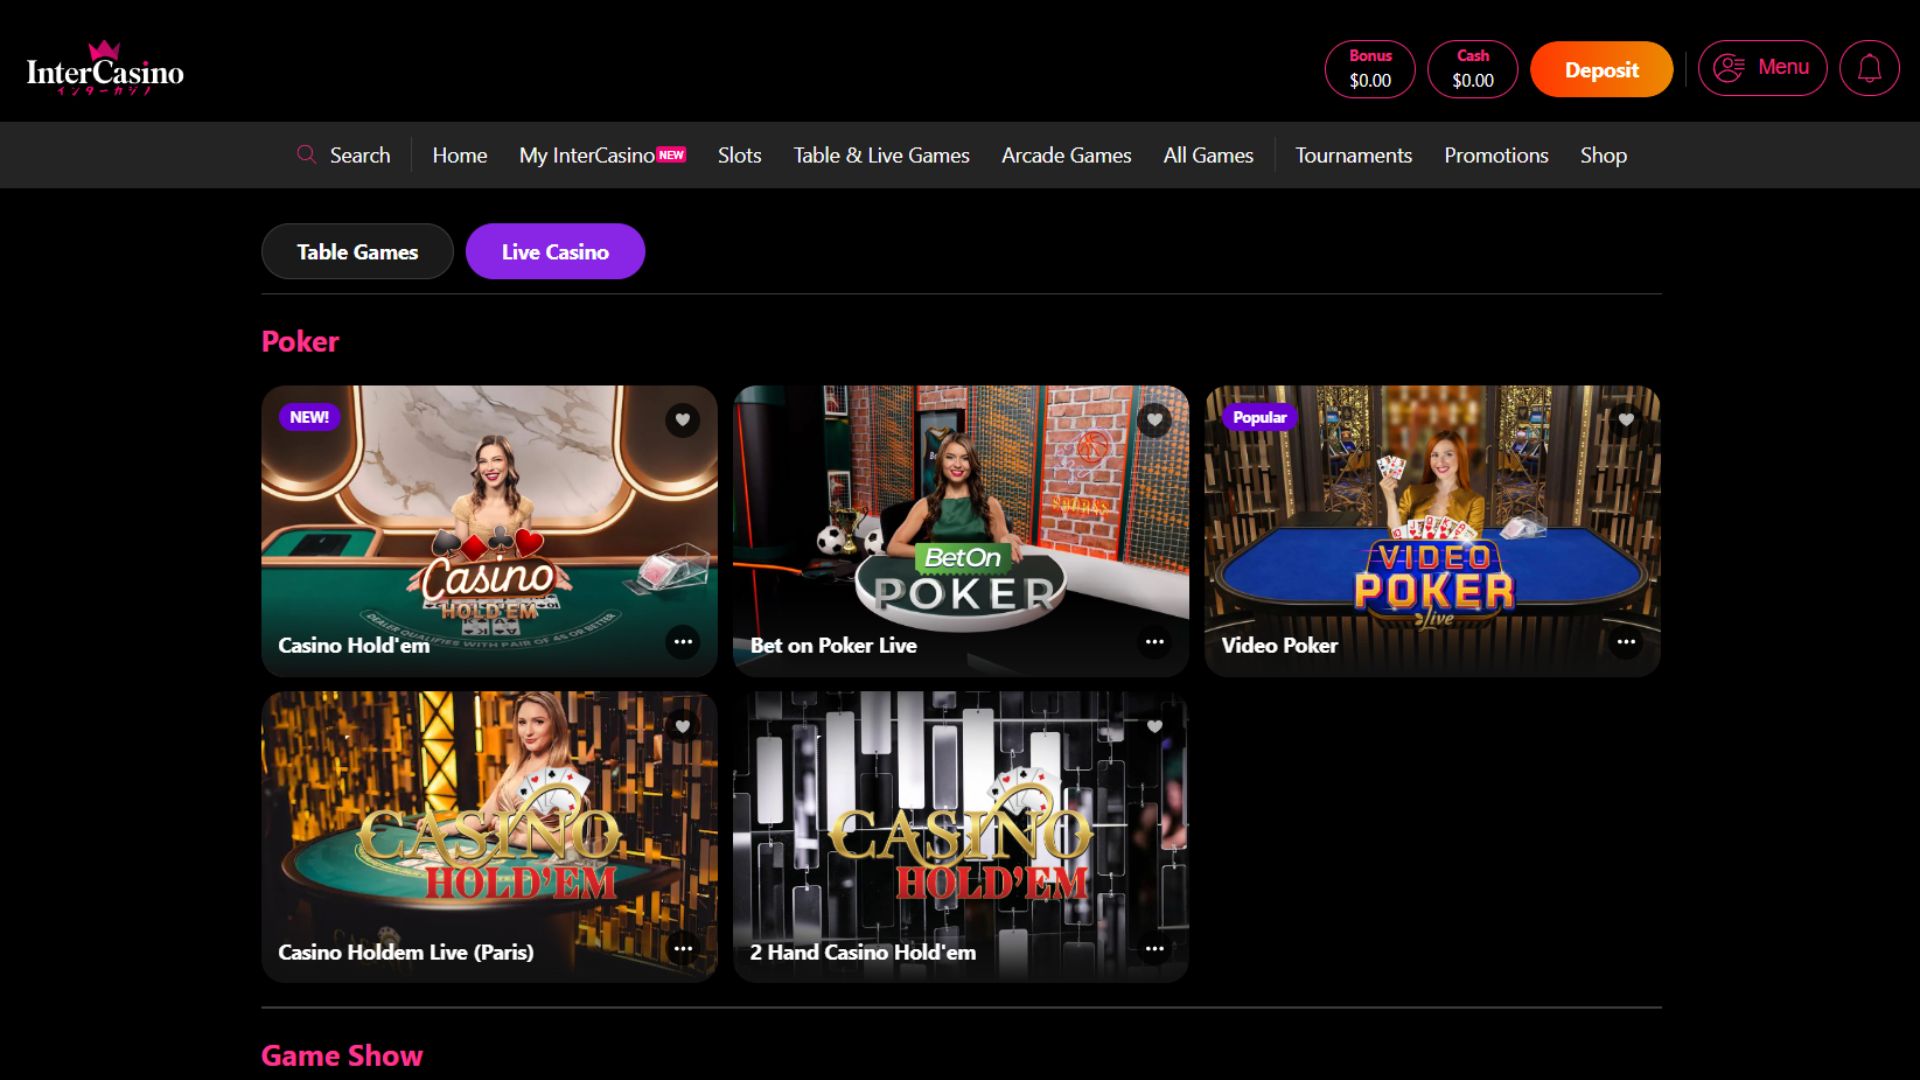
Task: Open All Games category
Action: pyautogui.click(x=1208, y=155)
